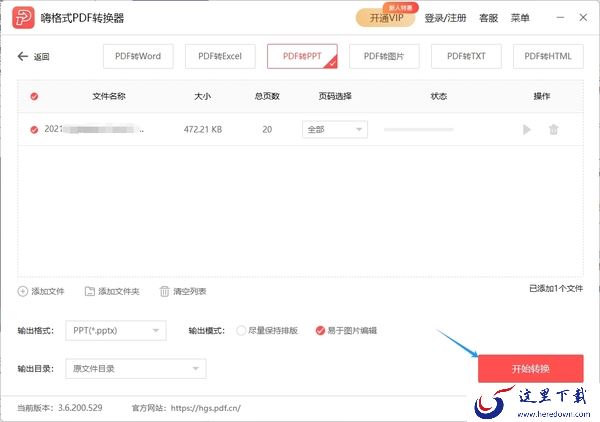Open the PPT(*.pptx) output format dropdown
The width and height of the screenshot is (600, 422).
pyautogui.click(x=116, y=331)
